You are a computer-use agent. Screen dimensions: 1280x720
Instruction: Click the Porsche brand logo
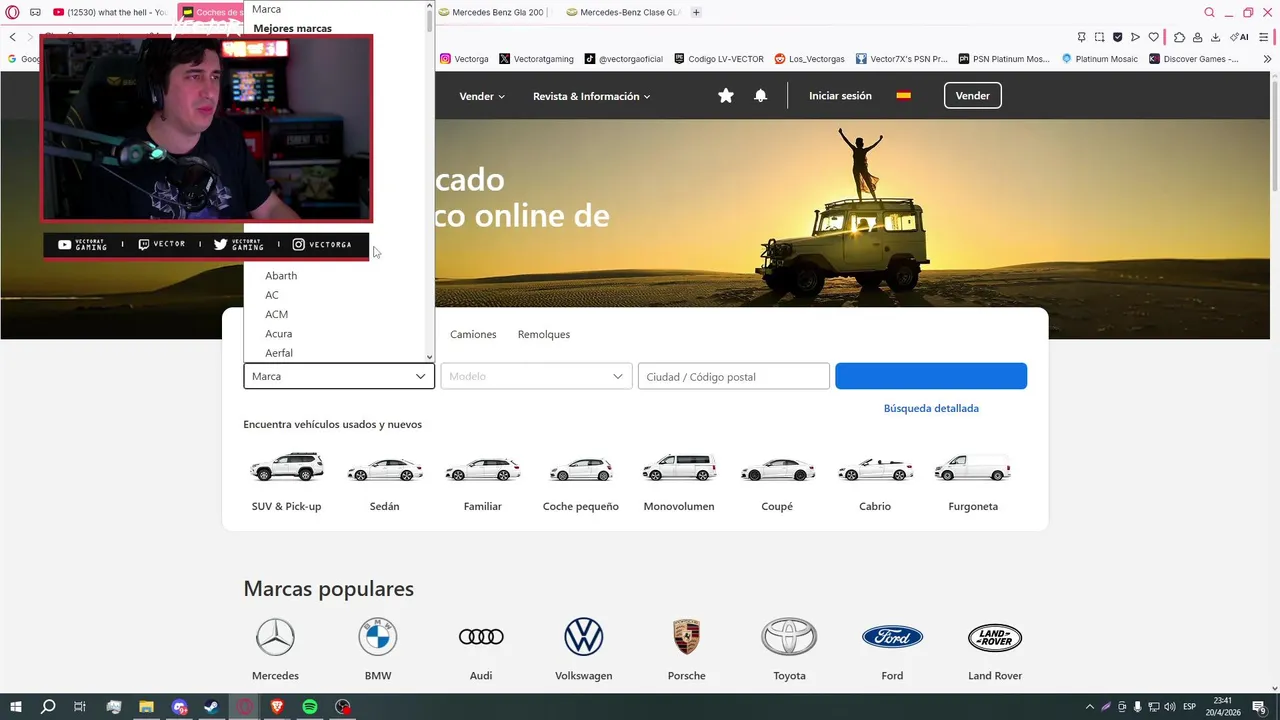pos(686,637)
